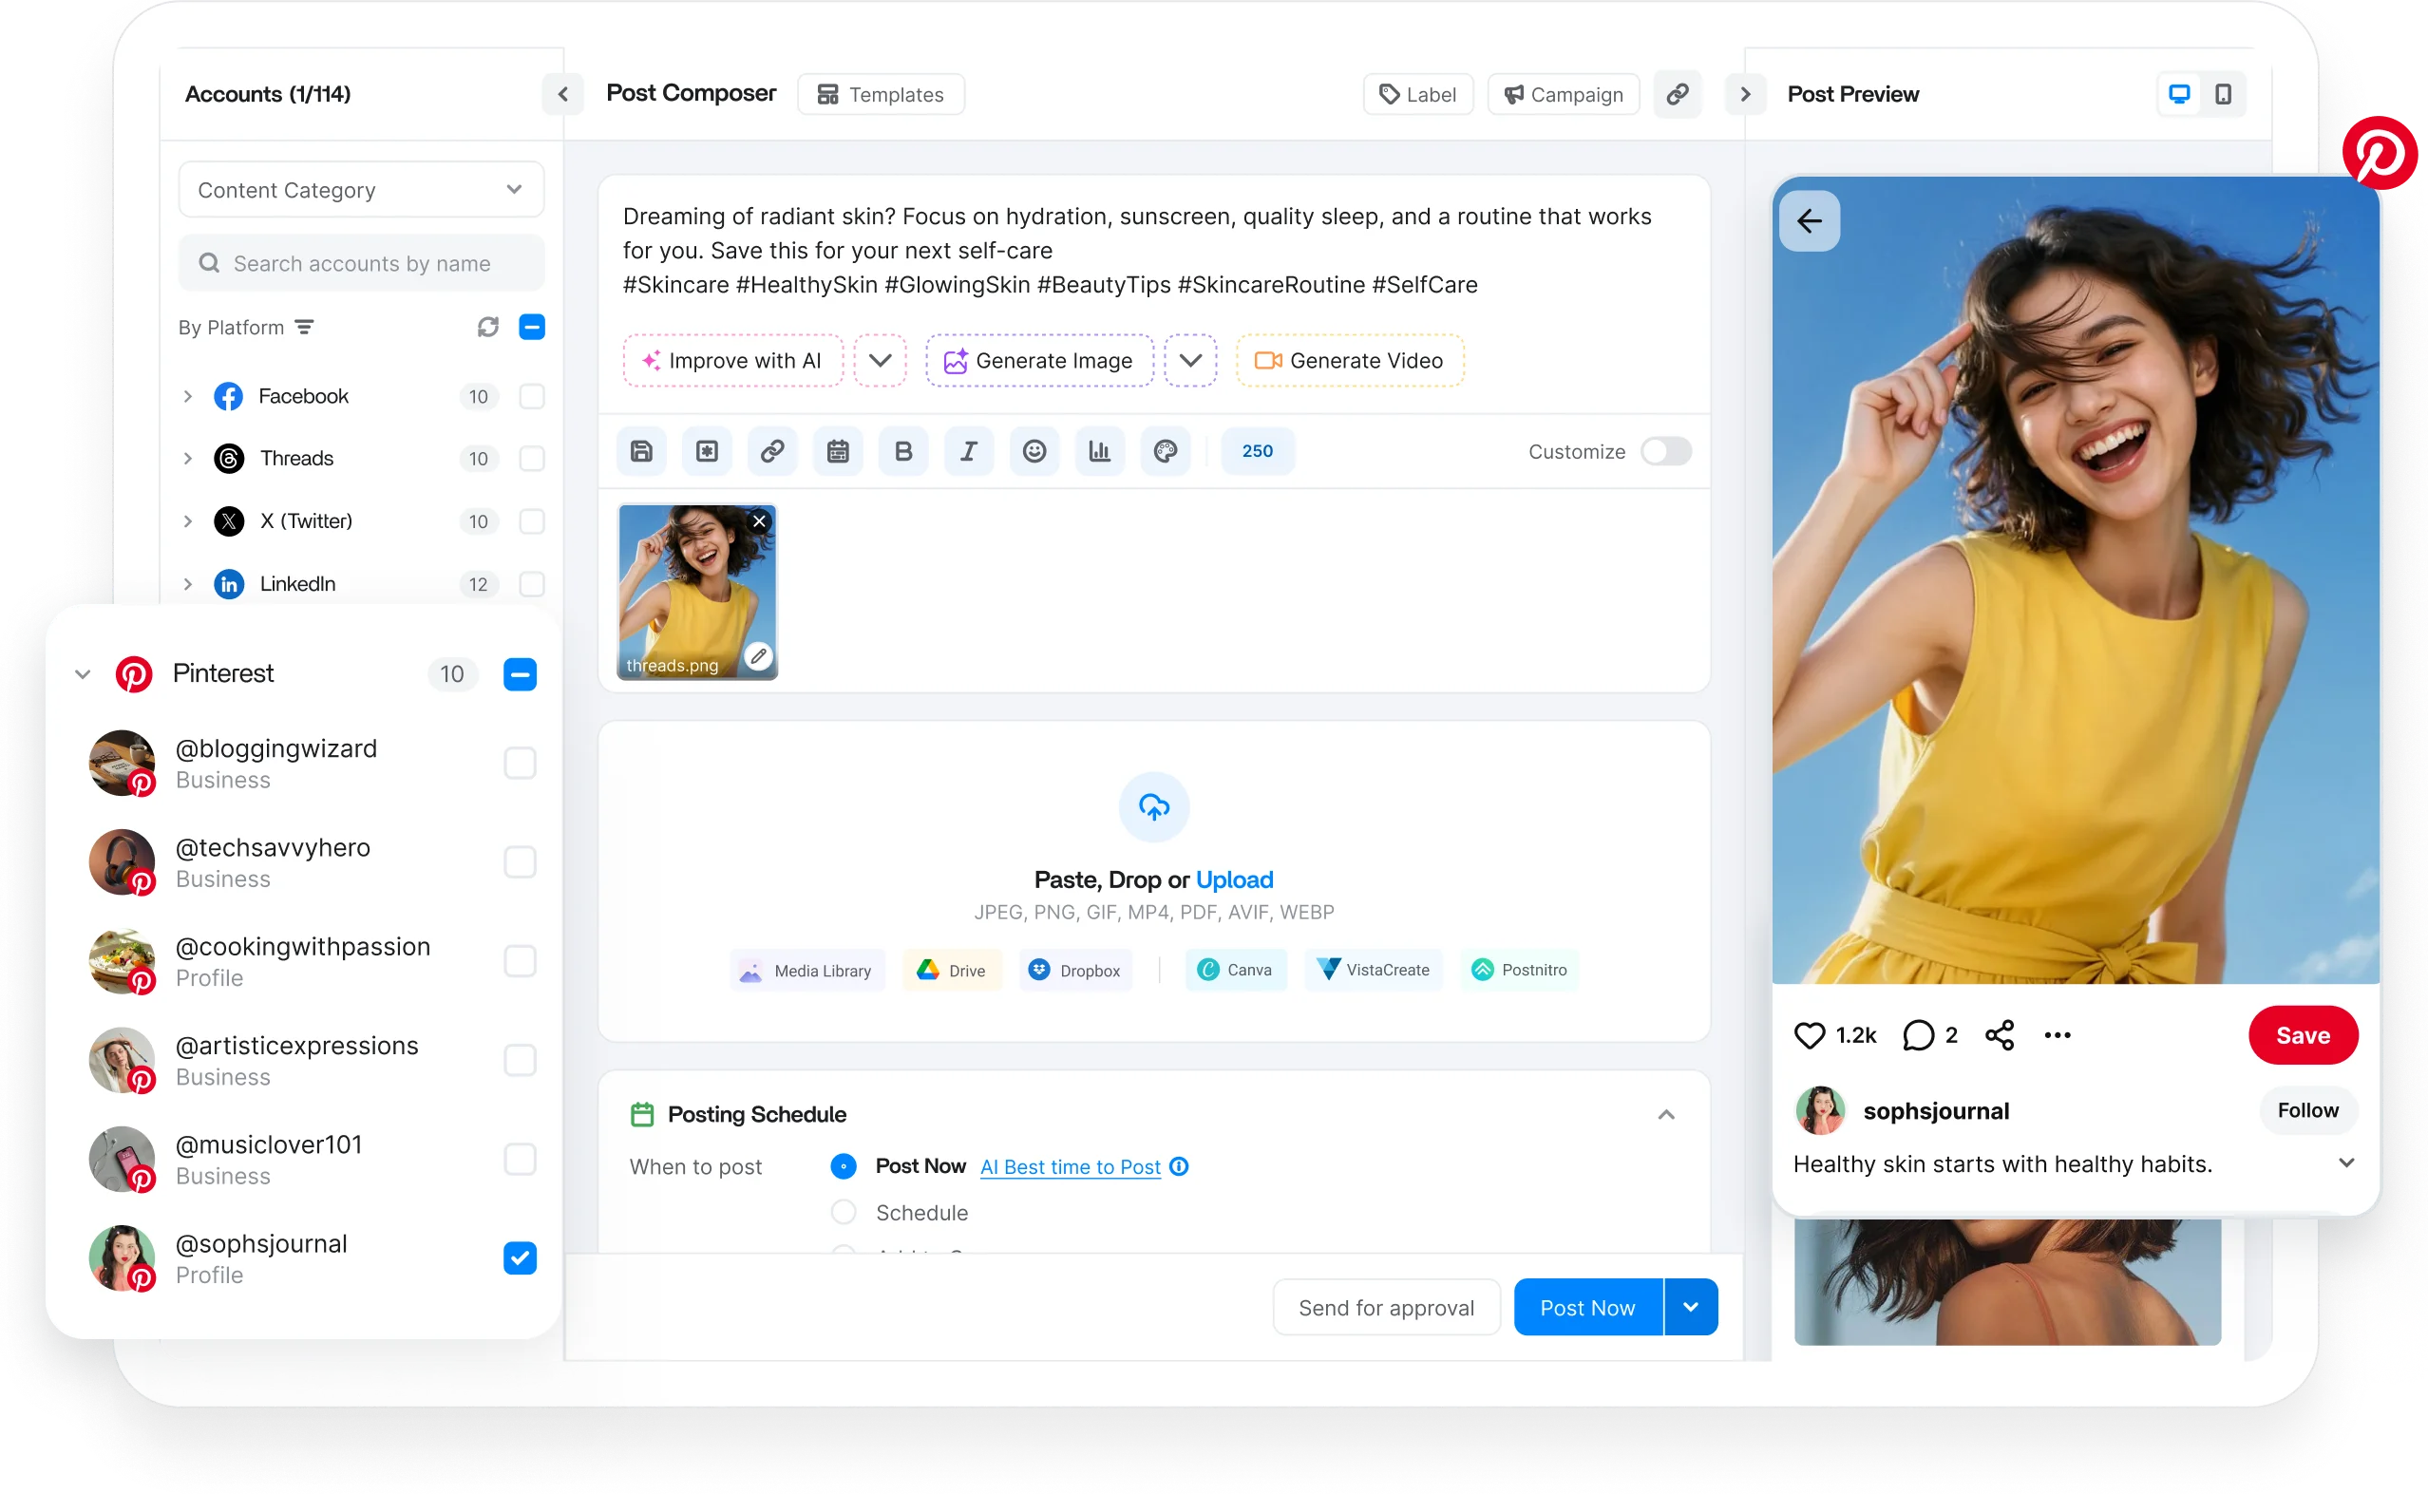2428x1512 pixels.
Task: Open the Improve with AI options dropdown
Action: 880,360
